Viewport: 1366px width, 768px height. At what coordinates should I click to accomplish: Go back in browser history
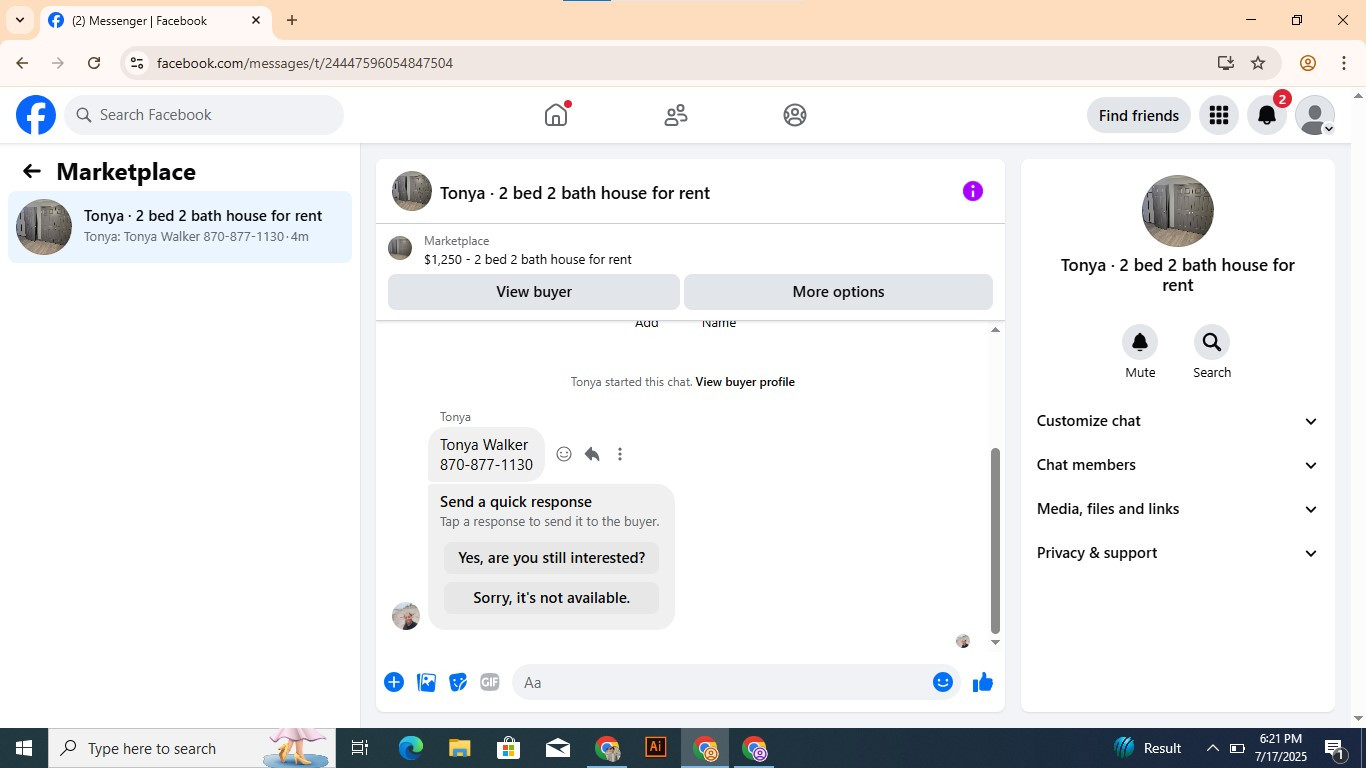(22, 63)
